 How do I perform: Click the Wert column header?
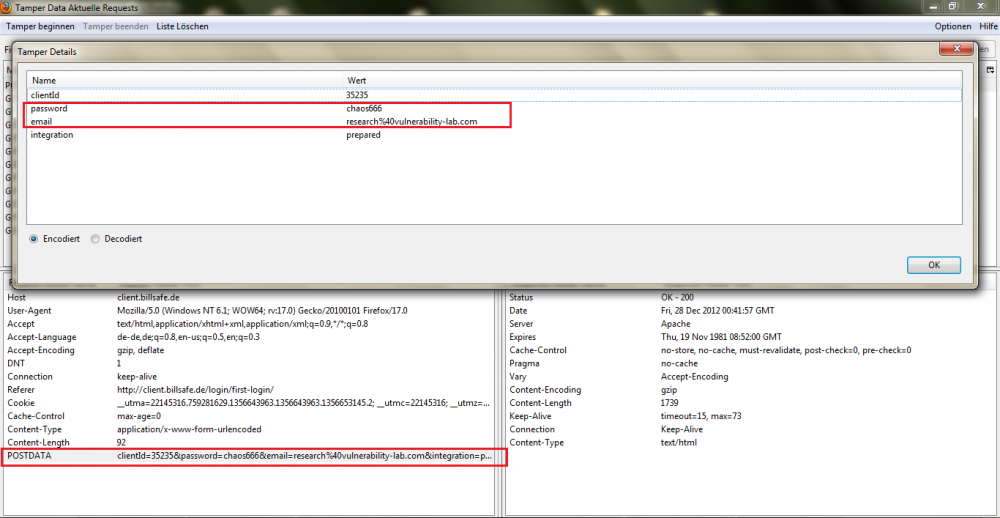(x=357, y=80)
